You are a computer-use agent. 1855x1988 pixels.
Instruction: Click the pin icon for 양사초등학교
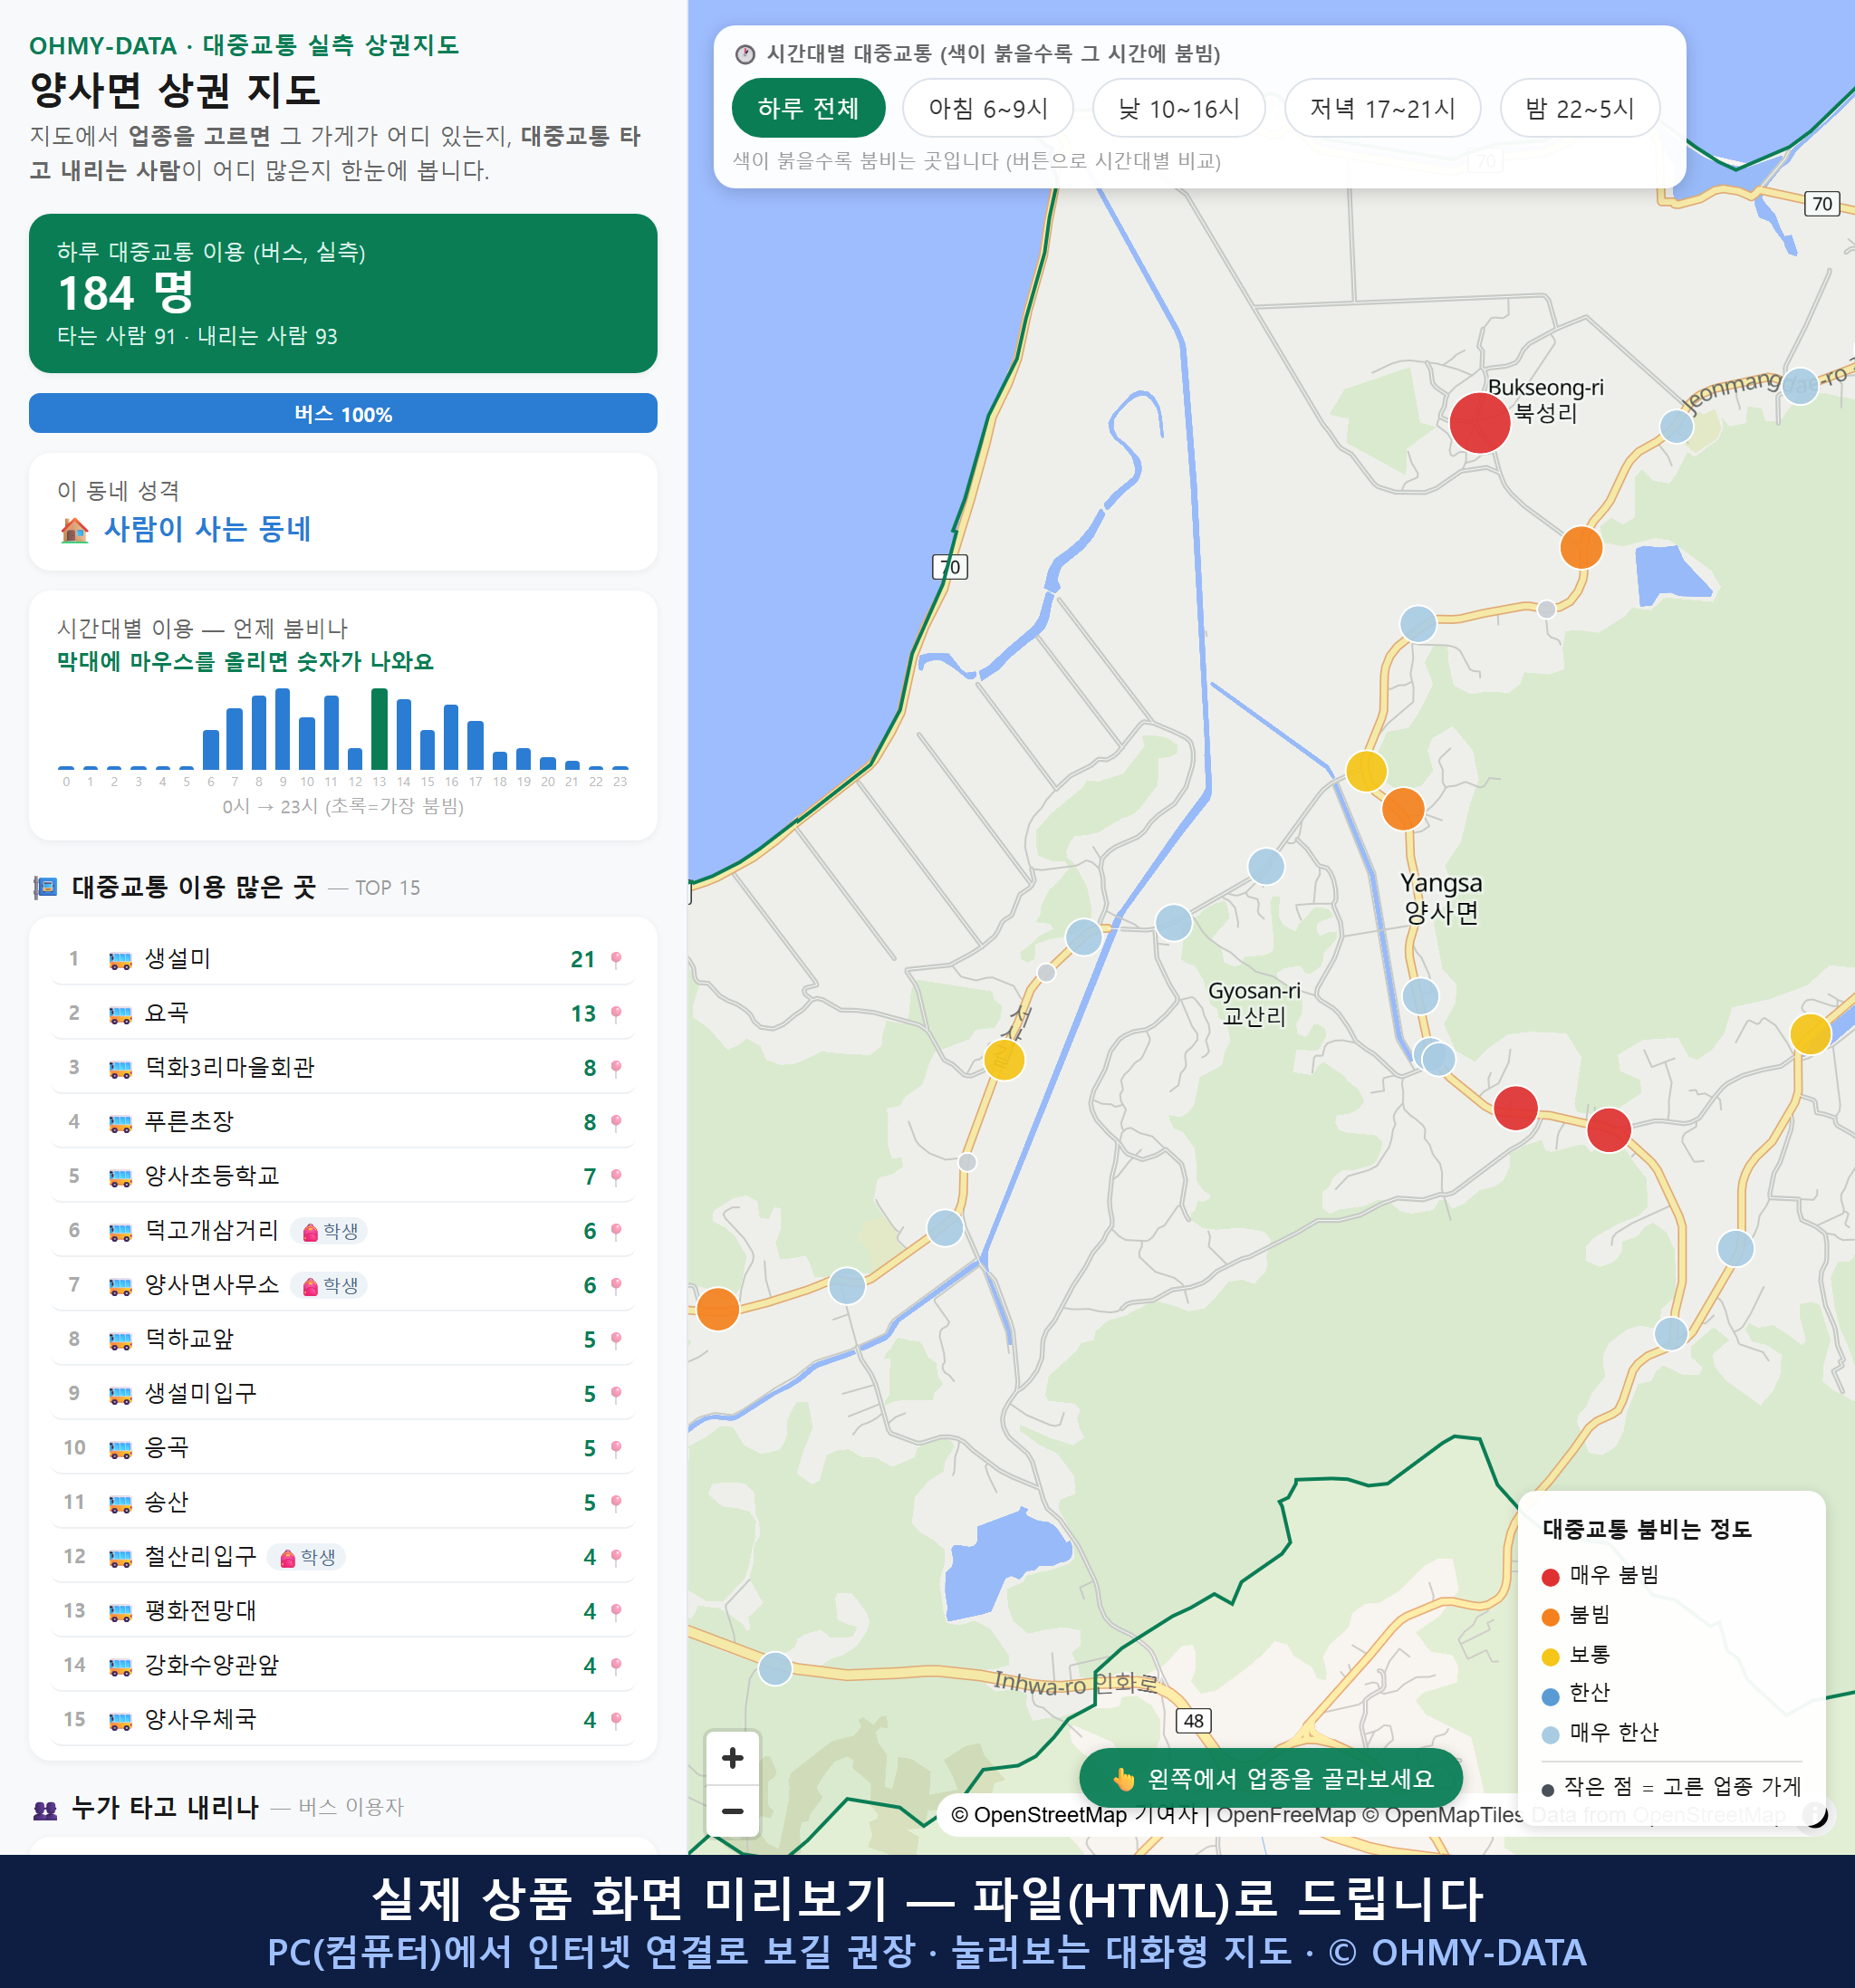616,1177
